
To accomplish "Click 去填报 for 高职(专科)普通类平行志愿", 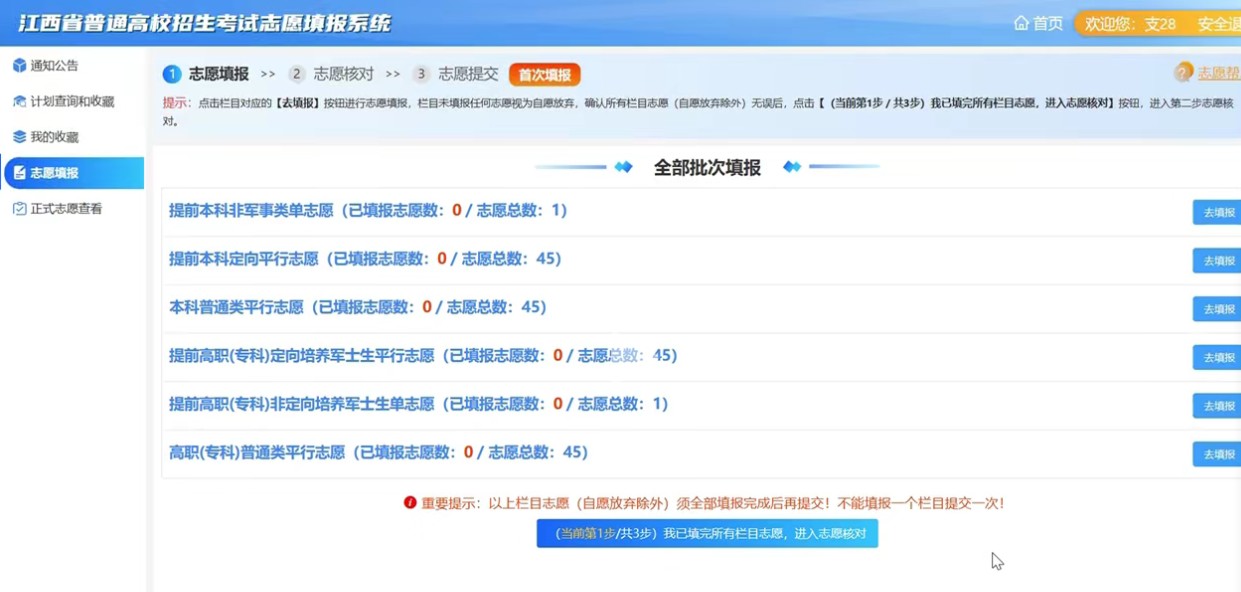I will coord(1217,454).
